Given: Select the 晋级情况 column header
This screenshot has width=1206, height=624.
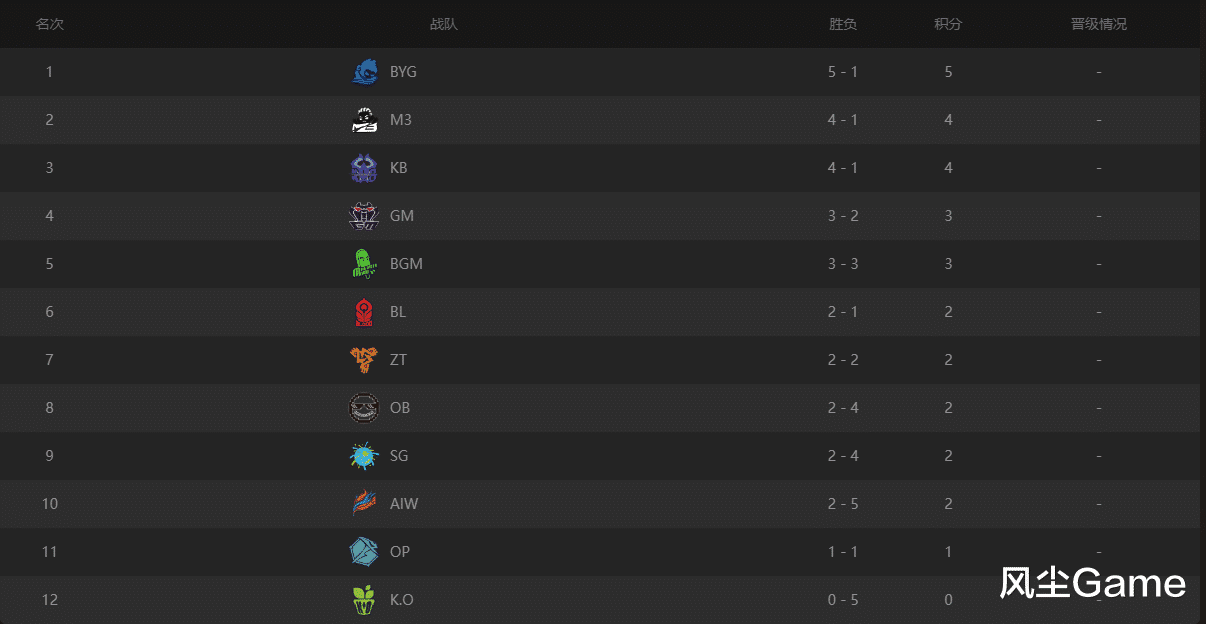Looking at the screenshot, I should pos(1099,24).
